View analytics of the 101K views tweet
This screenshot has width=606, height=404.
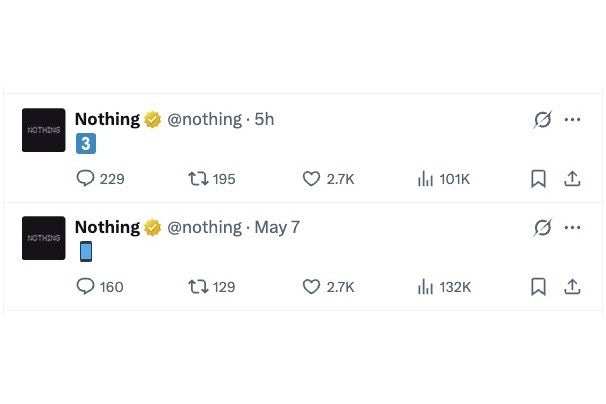click(x=425, y=179)
